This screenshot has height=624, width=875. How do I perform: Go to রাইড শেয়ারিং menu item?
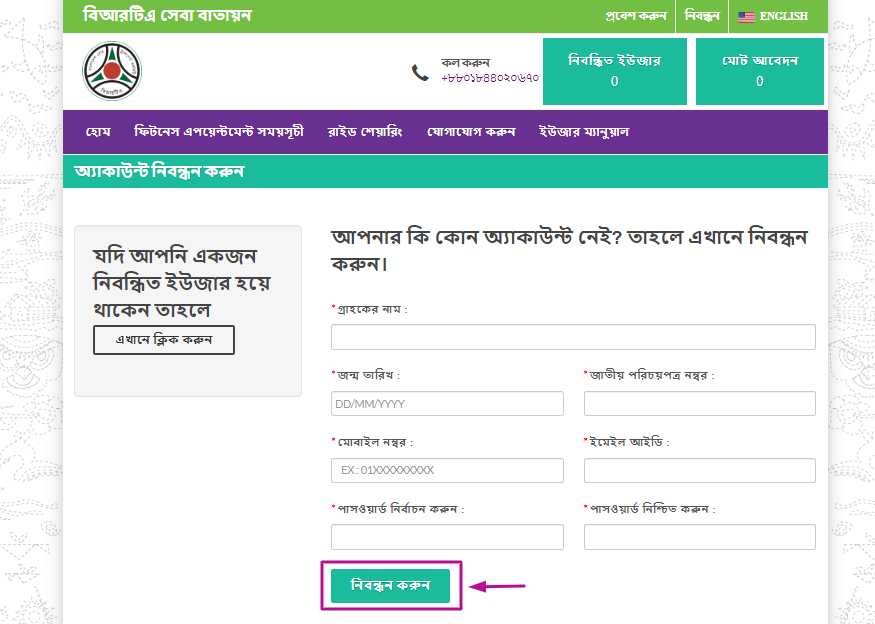point(365,132)
